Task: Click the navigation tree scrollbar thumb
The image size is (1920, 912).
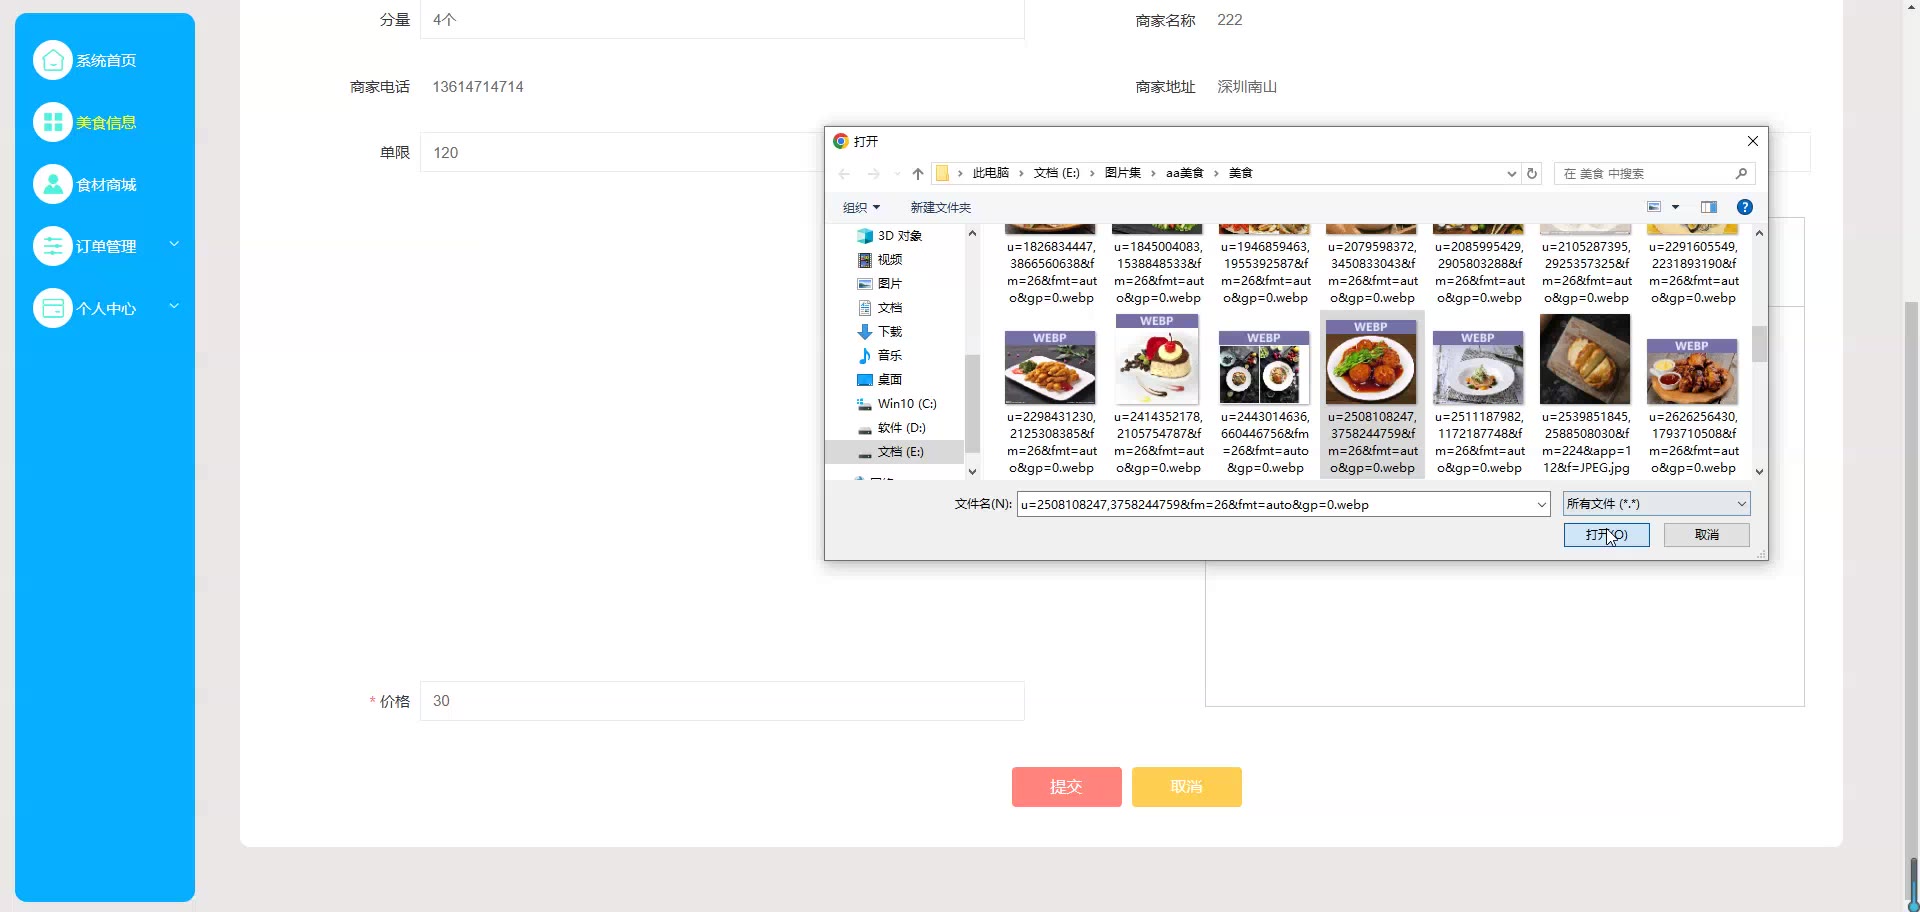Action: [972, 404]
